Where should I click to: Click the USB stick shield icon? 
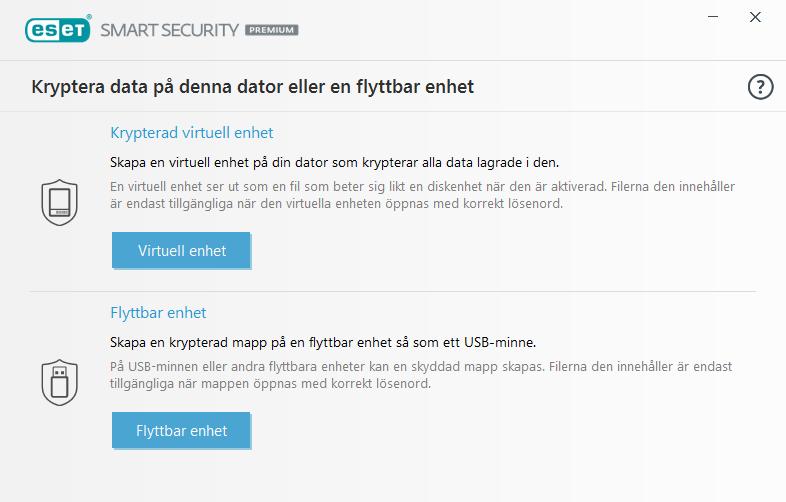click(x=59, y=380)
